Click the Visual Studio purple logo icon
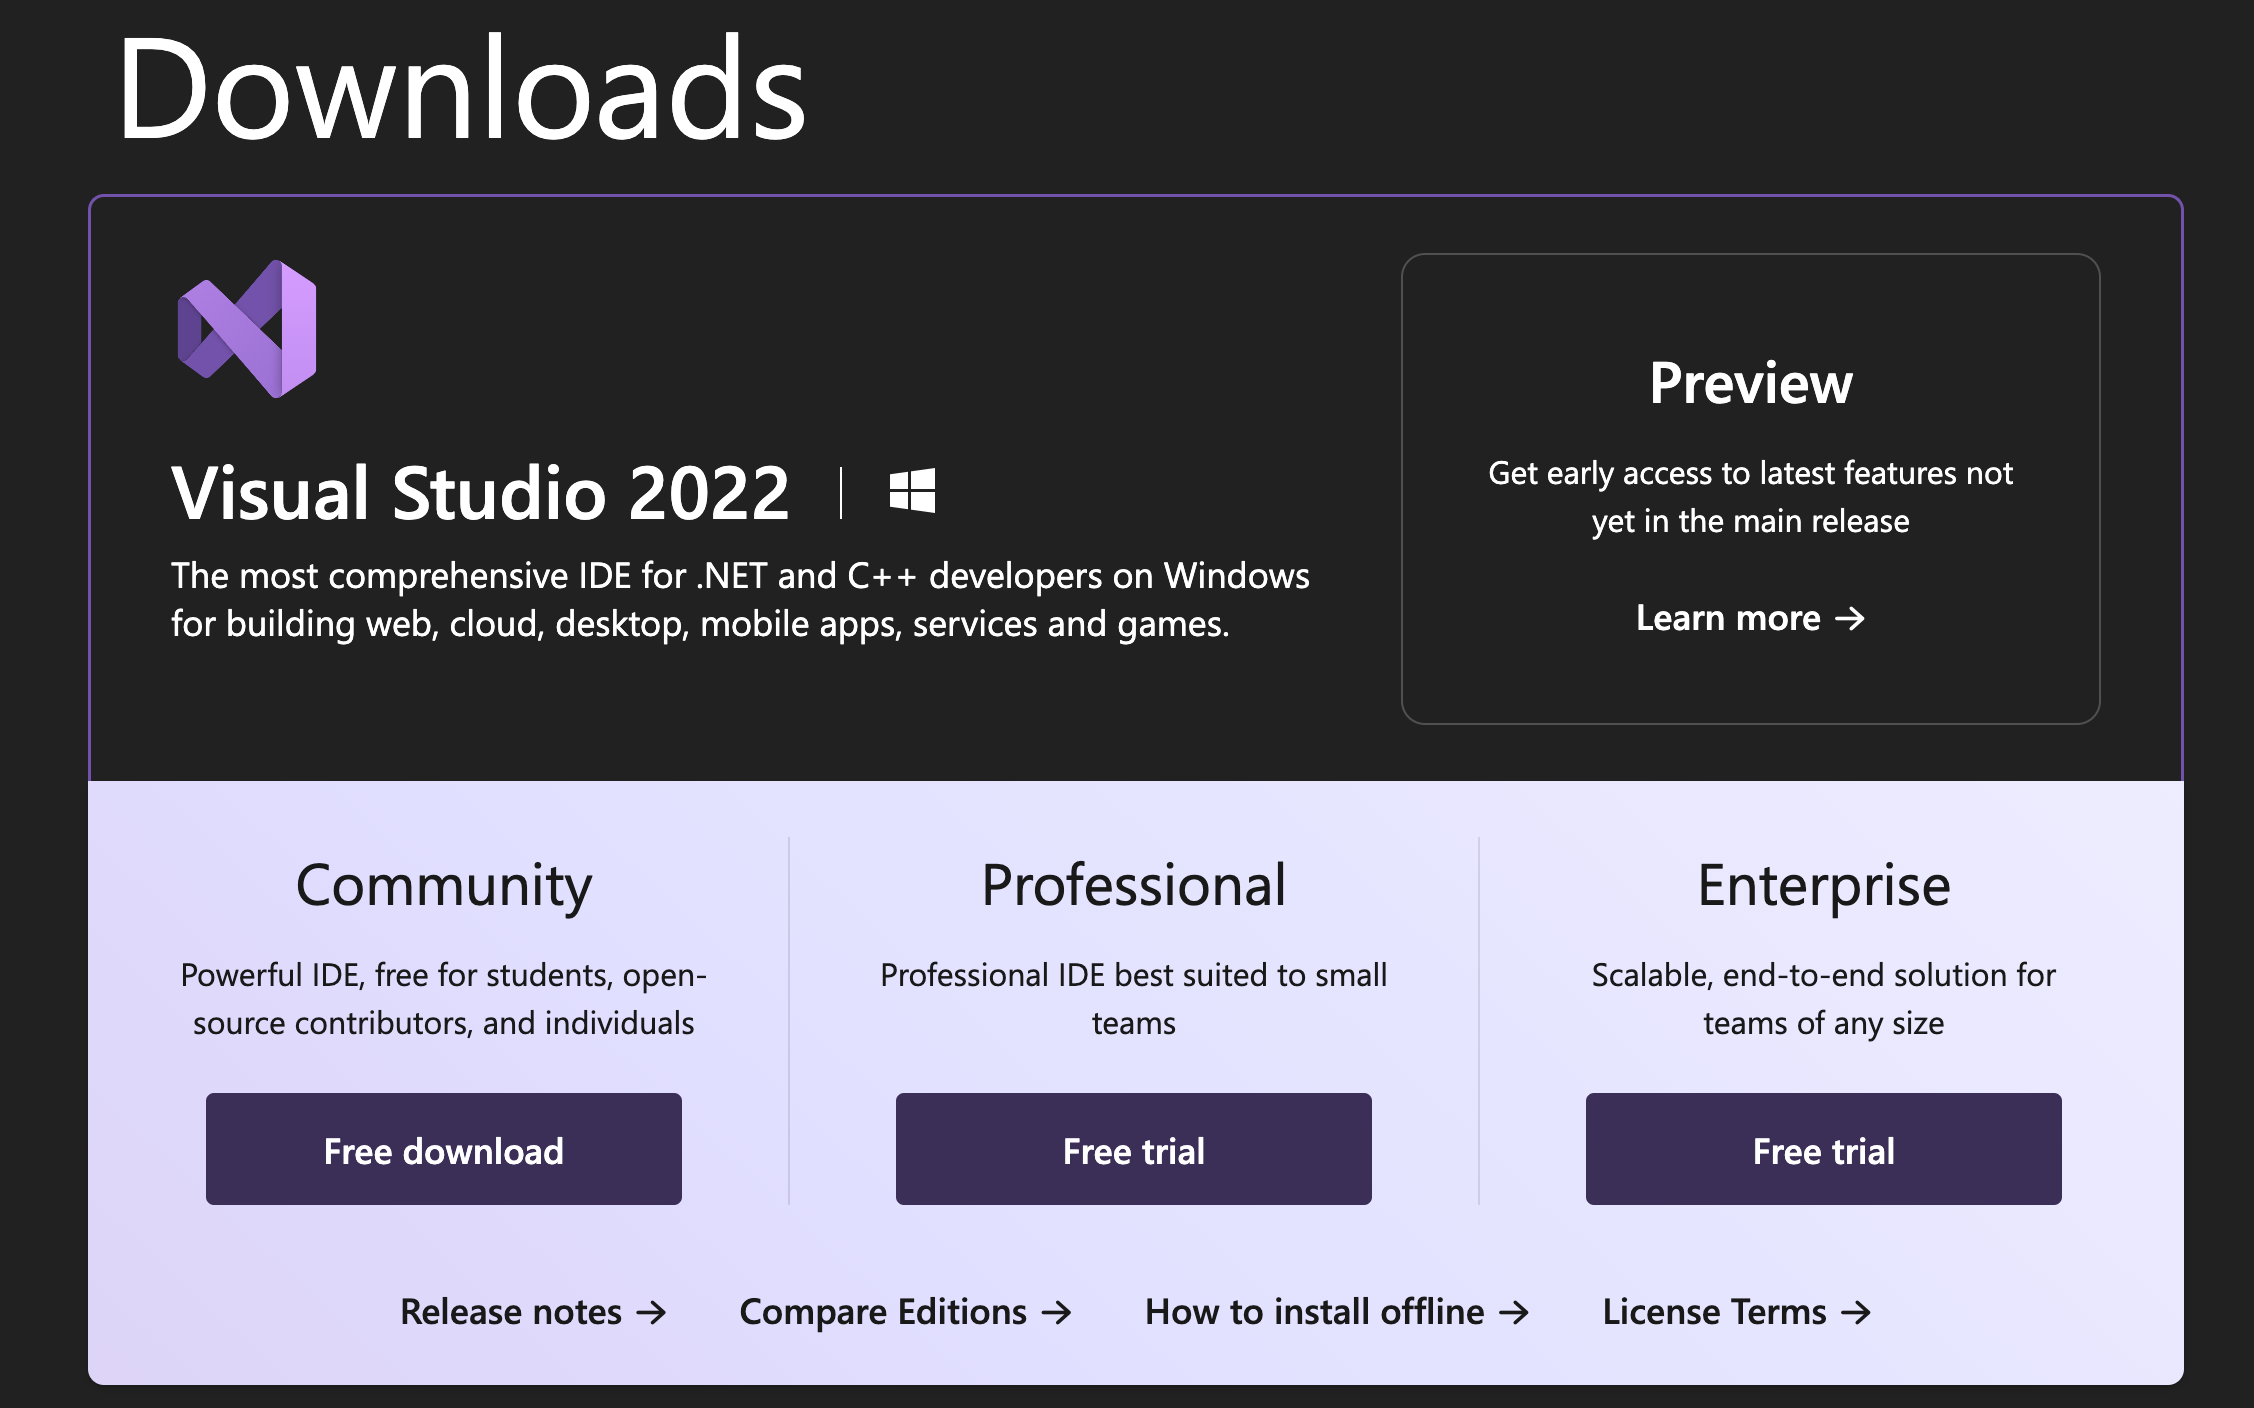The width and height of the screenshot is (2254, 1408). [x=247, y=329]
